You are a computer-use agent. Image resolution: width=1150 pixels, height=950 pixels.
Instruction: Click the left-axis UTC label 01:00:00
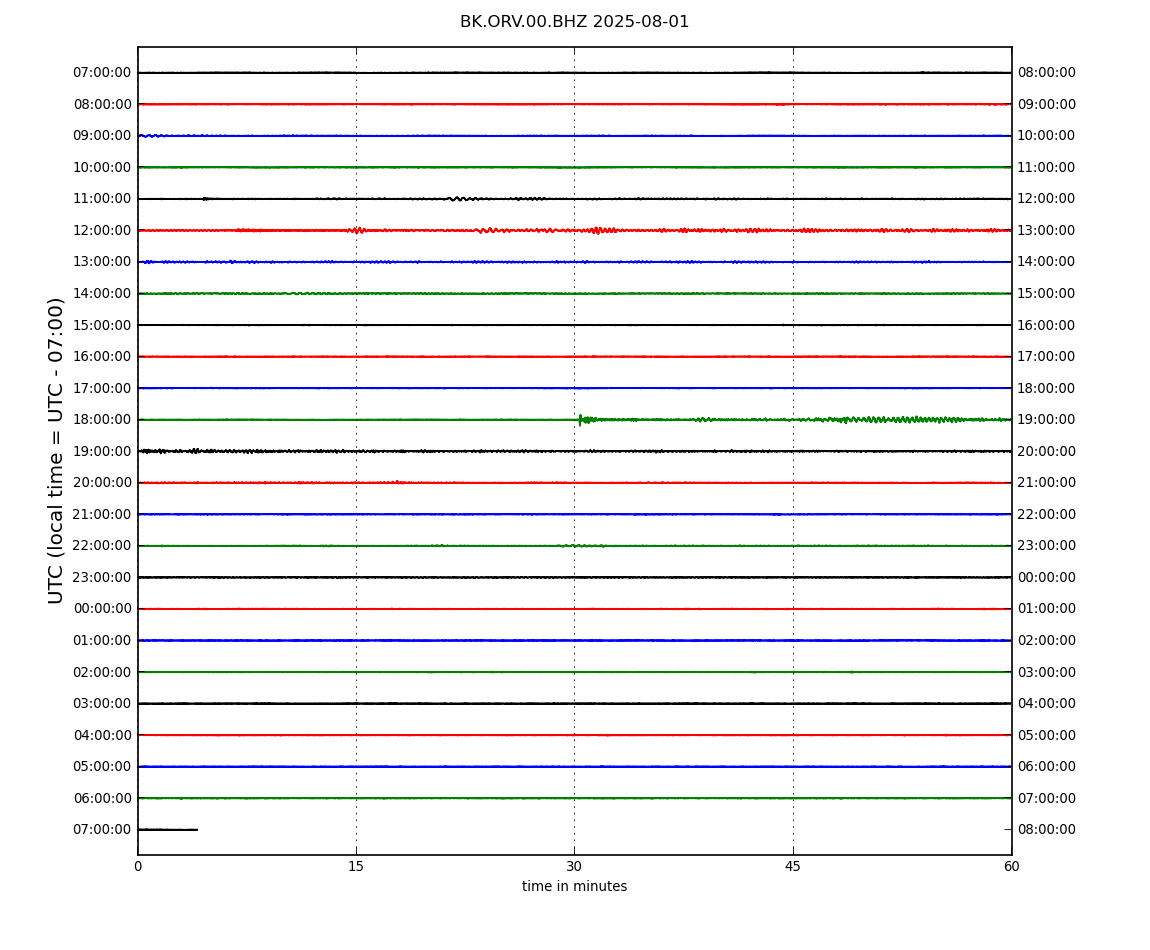(x=102, y=640)
